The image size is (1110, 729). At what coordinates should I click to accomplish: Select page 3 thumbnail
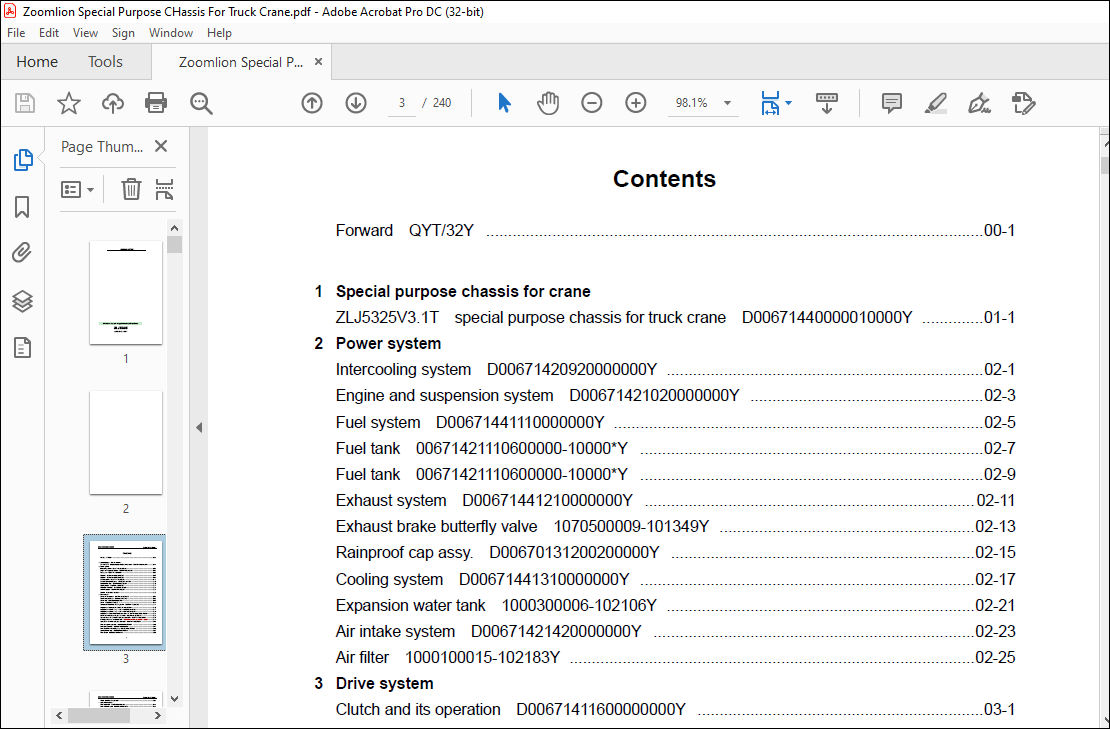click(x=125, y=592)
